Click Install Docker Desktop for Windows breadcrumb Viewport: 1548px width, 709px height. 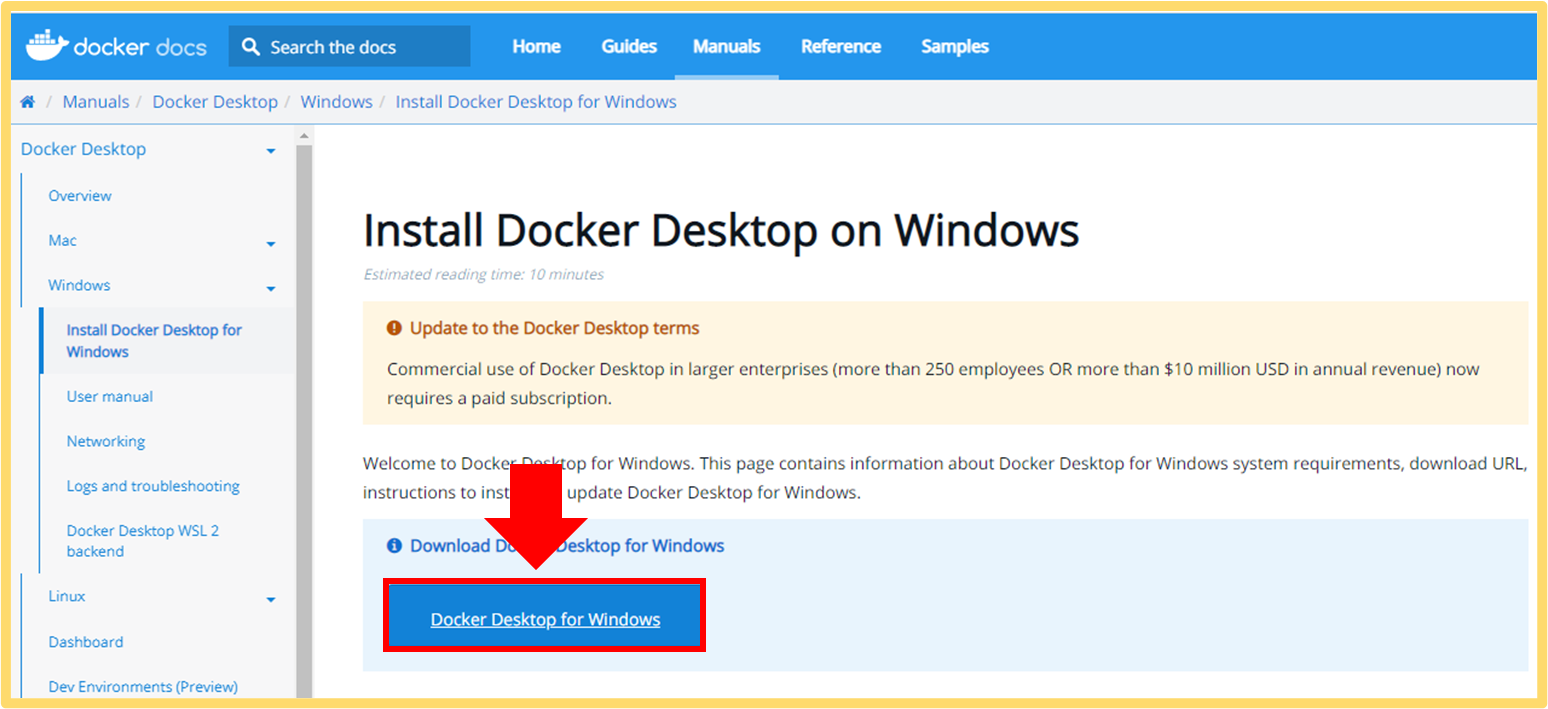point(536,102)
